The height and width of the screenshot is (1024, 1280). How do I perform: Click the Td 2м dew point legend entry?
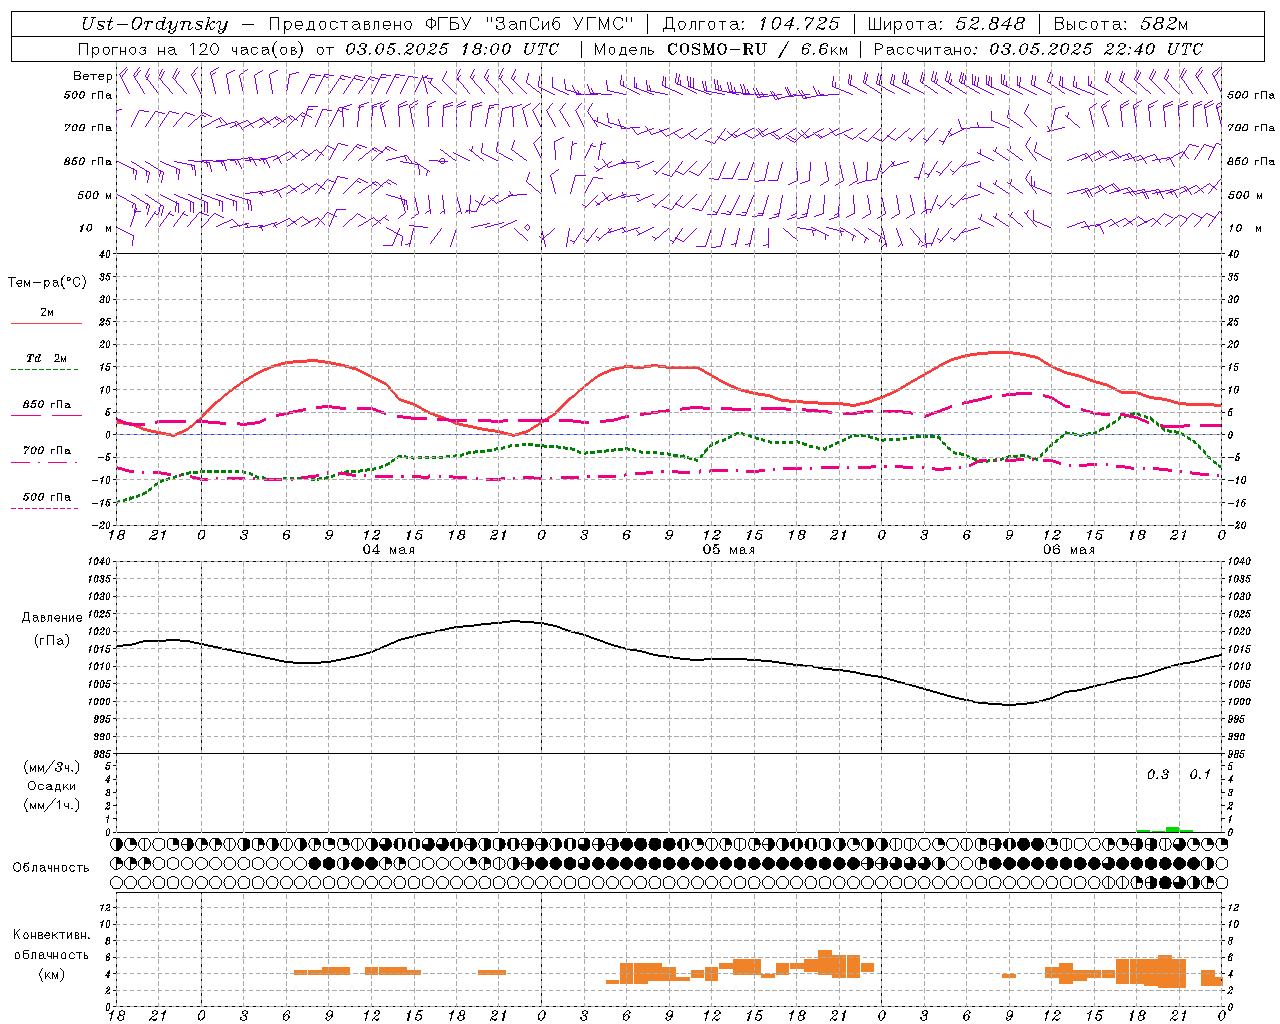tap(47, 358)
